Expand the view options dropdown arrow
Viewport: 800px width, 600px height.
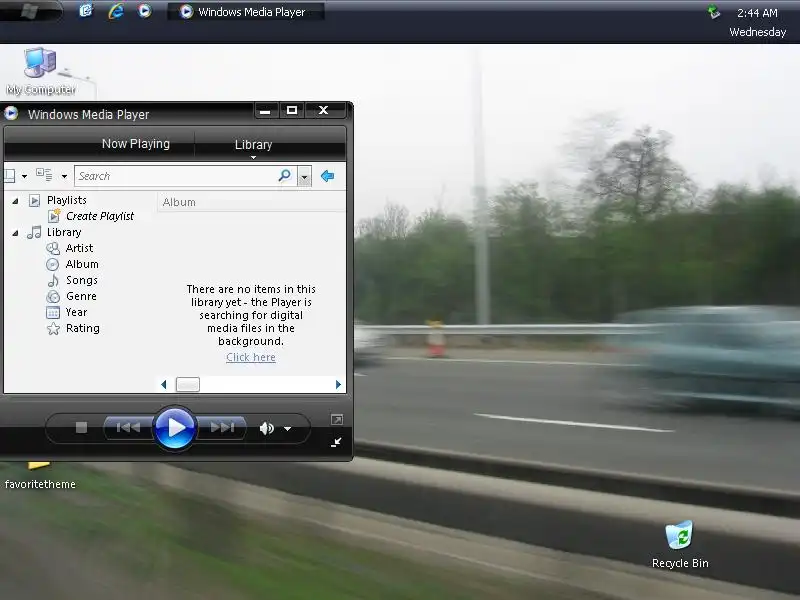(64, 177)
